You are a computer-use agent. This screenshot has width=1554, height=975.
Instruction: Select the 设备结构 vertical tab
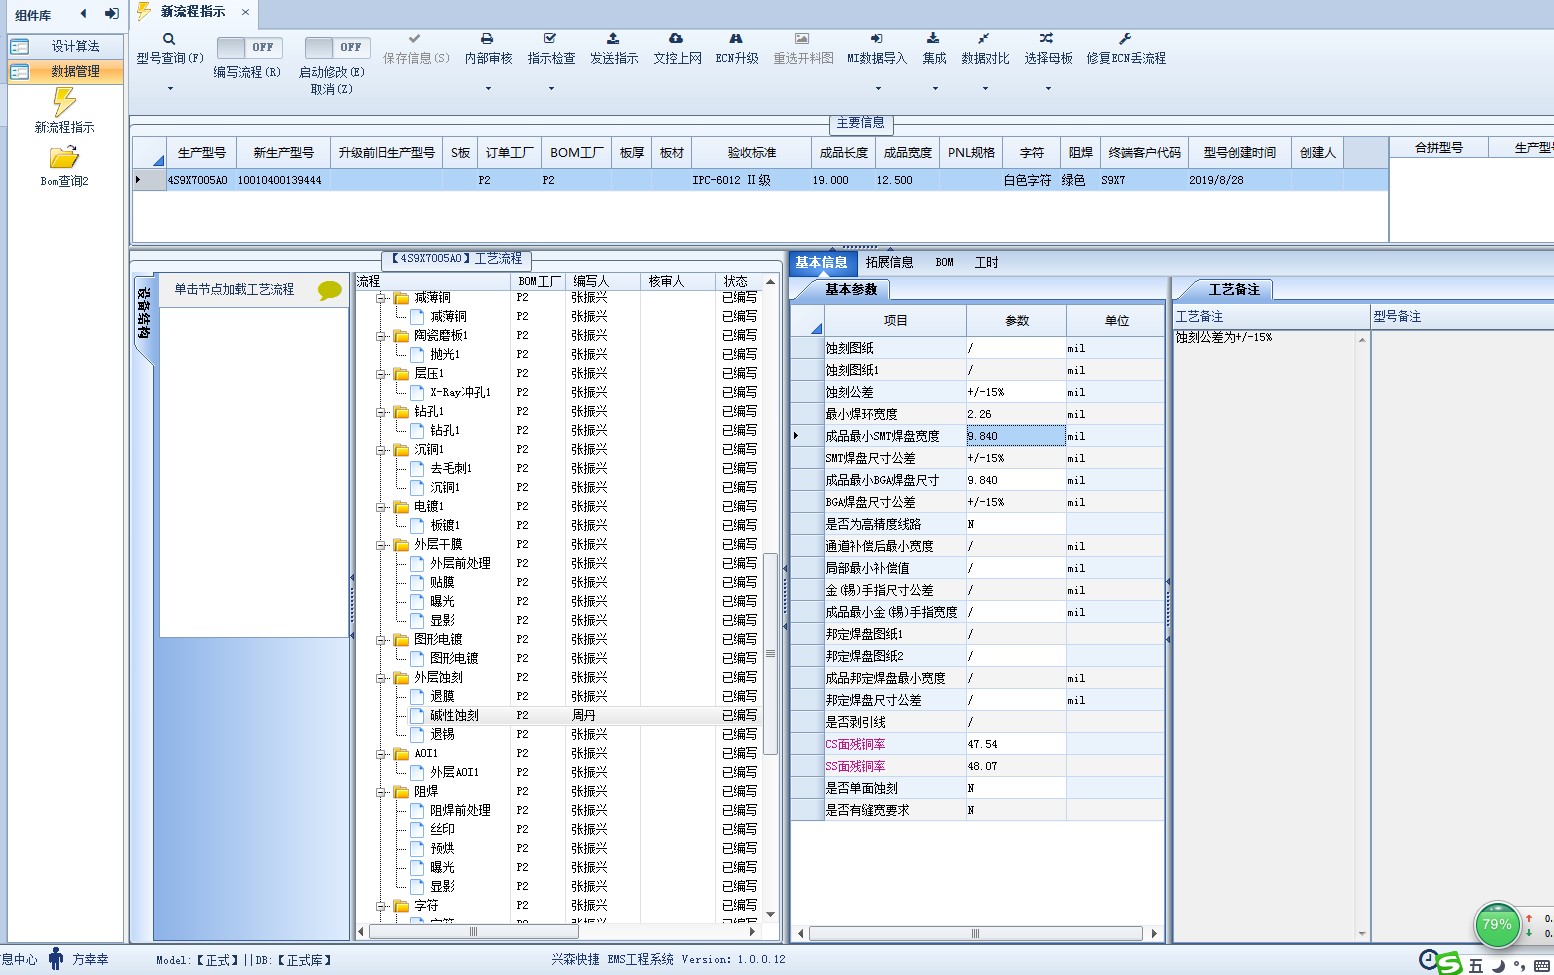point(144,314)
